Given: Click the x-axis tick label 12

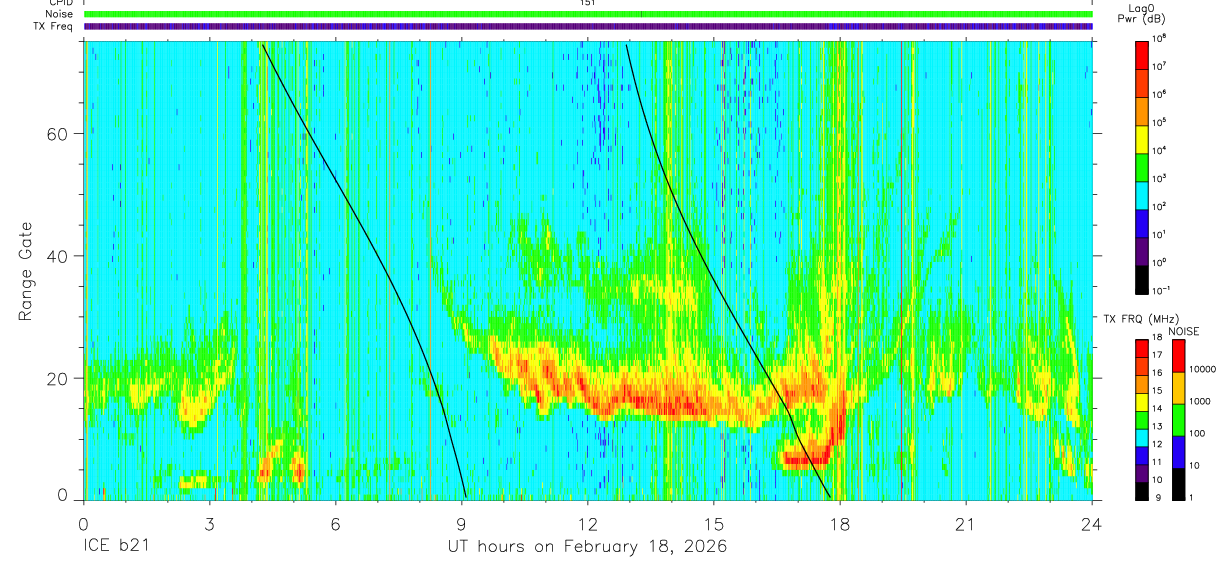Looking at the screenshot, I should (x=588, y=524).
